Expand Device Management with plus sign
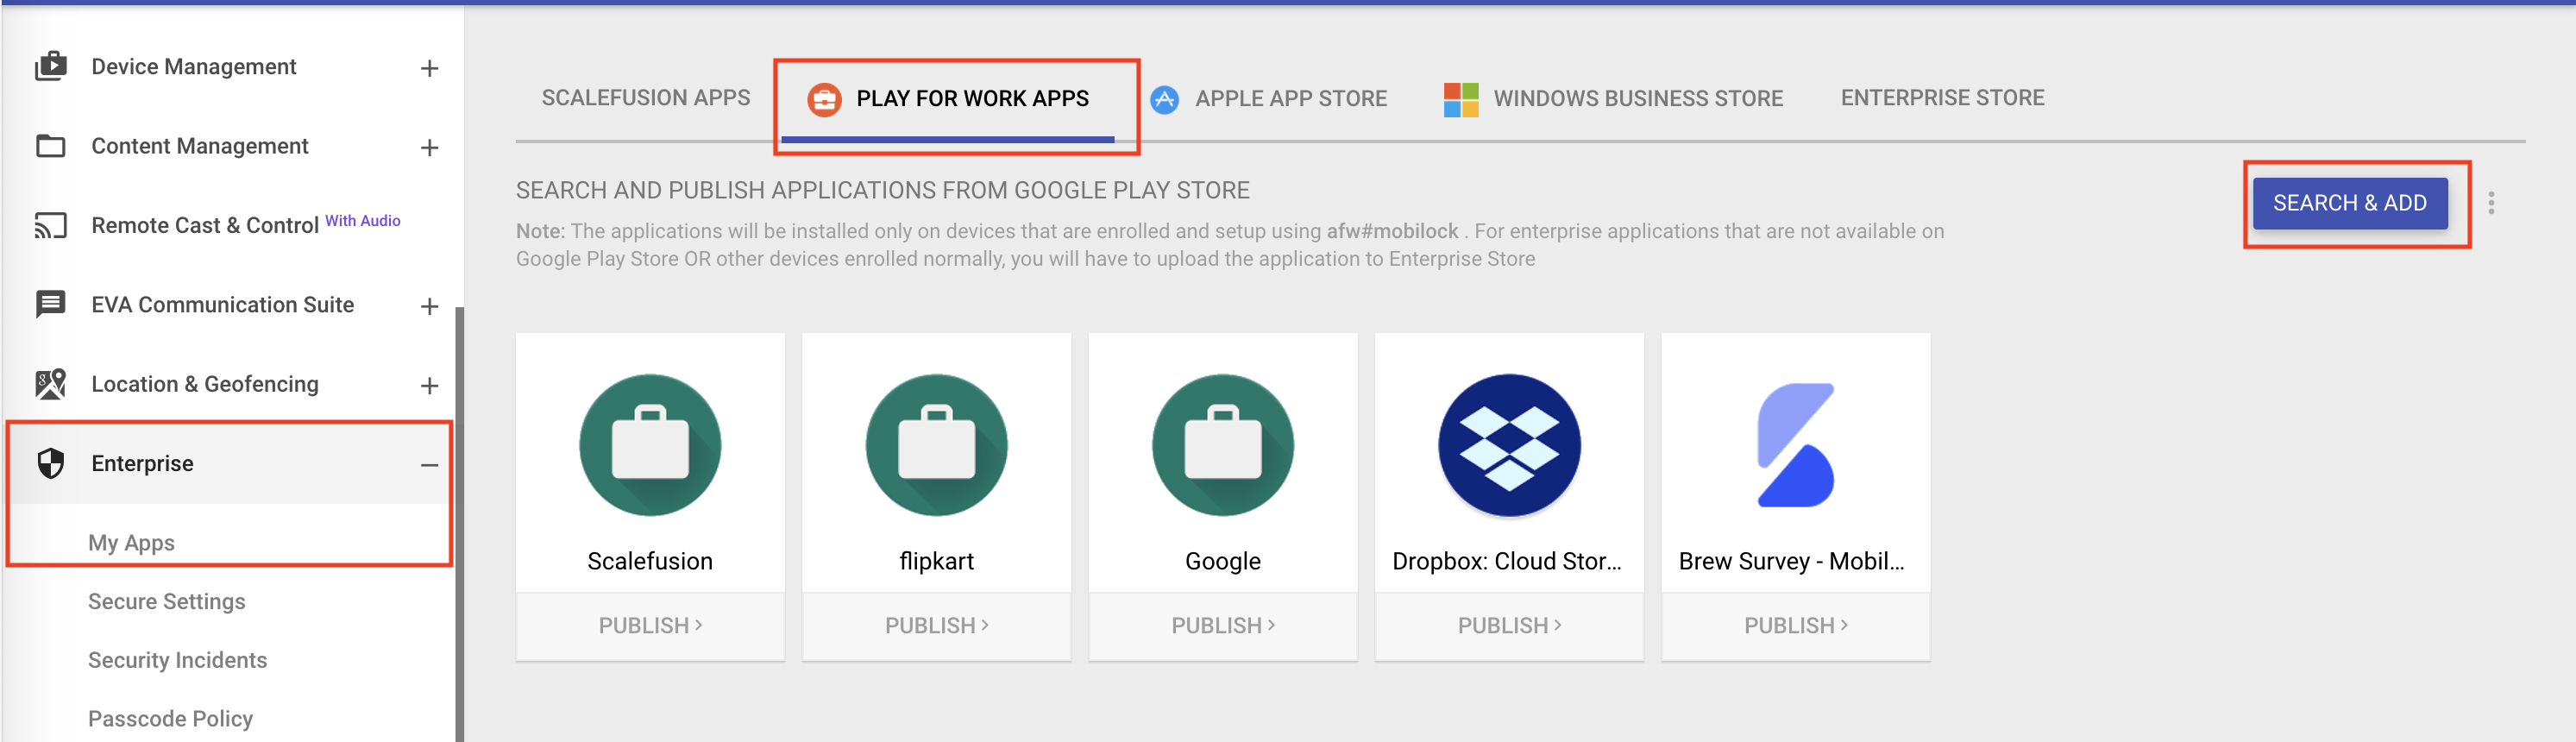Image resolution: width=2576 pixels, height=742 pixels. (429, 68)
